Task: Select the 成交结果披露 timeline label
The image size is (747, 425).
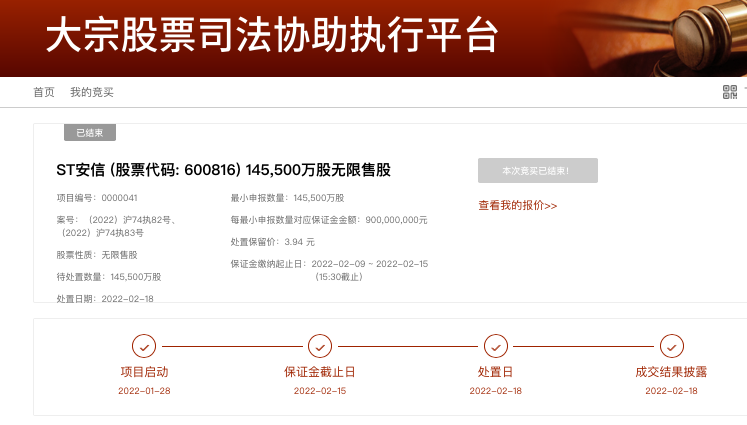Action: [x=671, y=372]
